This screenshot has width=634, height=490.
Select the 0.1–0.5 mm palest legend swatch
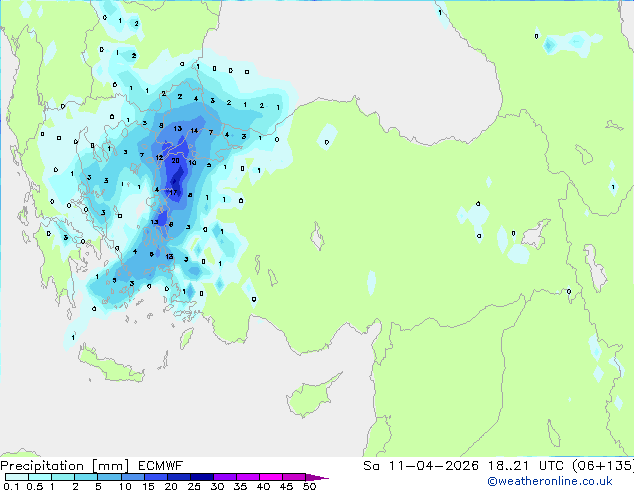point(17,477)
